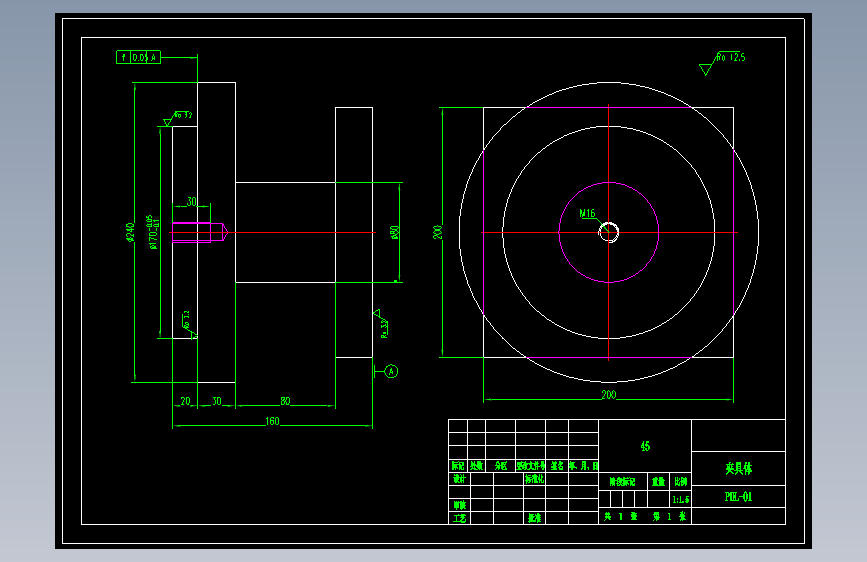Select the 比例 scale header cell
This screenshot has height=562, width=867.
(681, 482)
